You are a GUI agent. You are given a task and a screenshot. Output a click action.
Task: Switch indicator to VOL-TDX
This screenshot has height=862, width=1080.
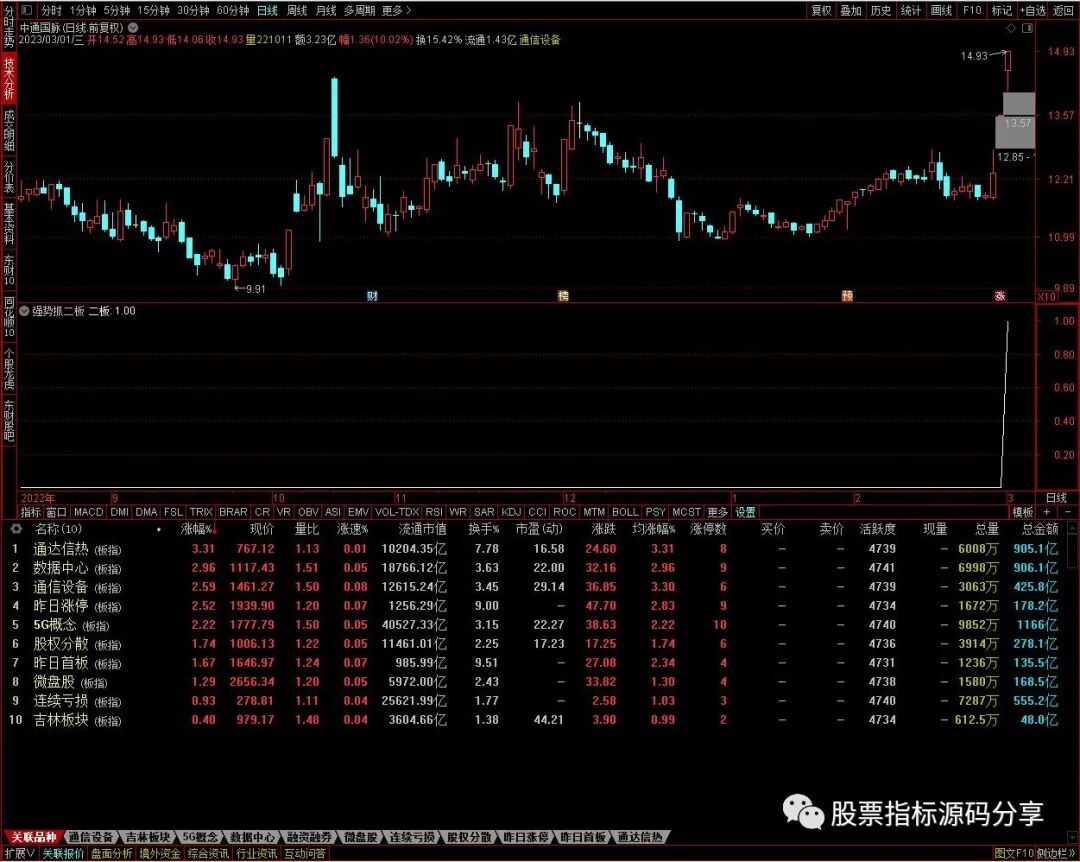click(x=397, y=512)
